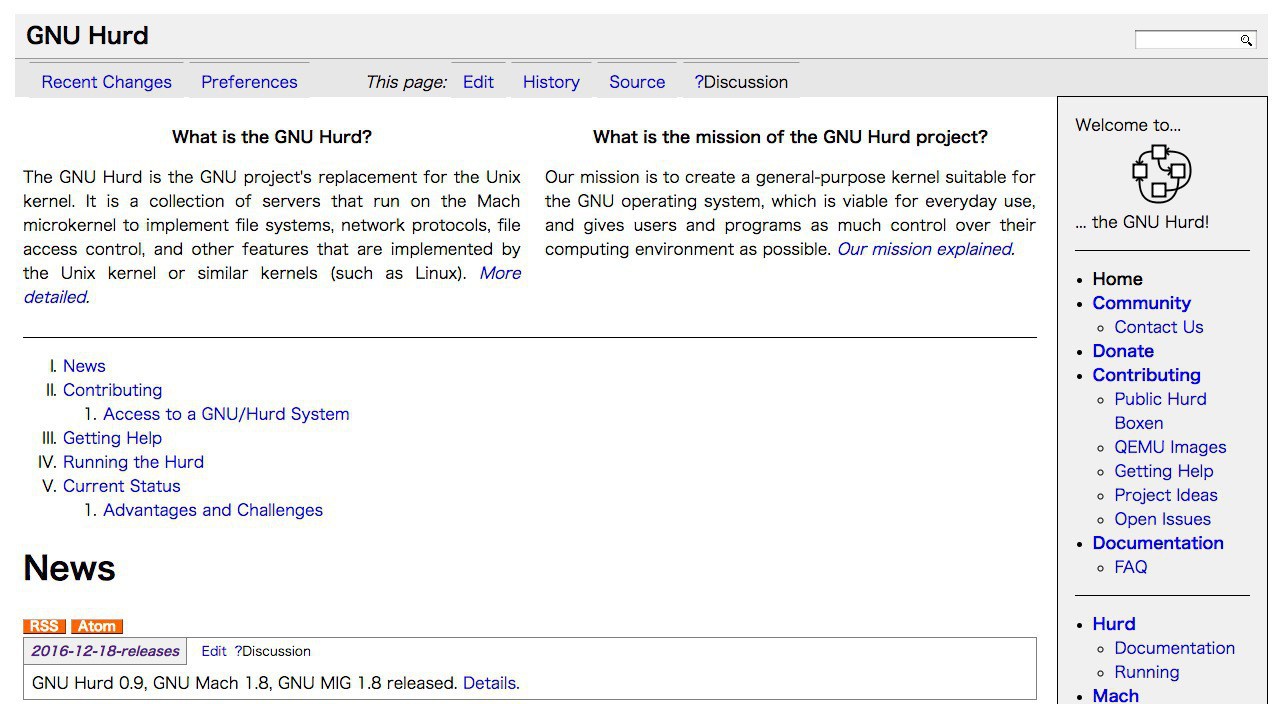Click Details link for Hurd 0.9 release
The height and width of the screenshot is (704, 1279).
tap(489, 684)
